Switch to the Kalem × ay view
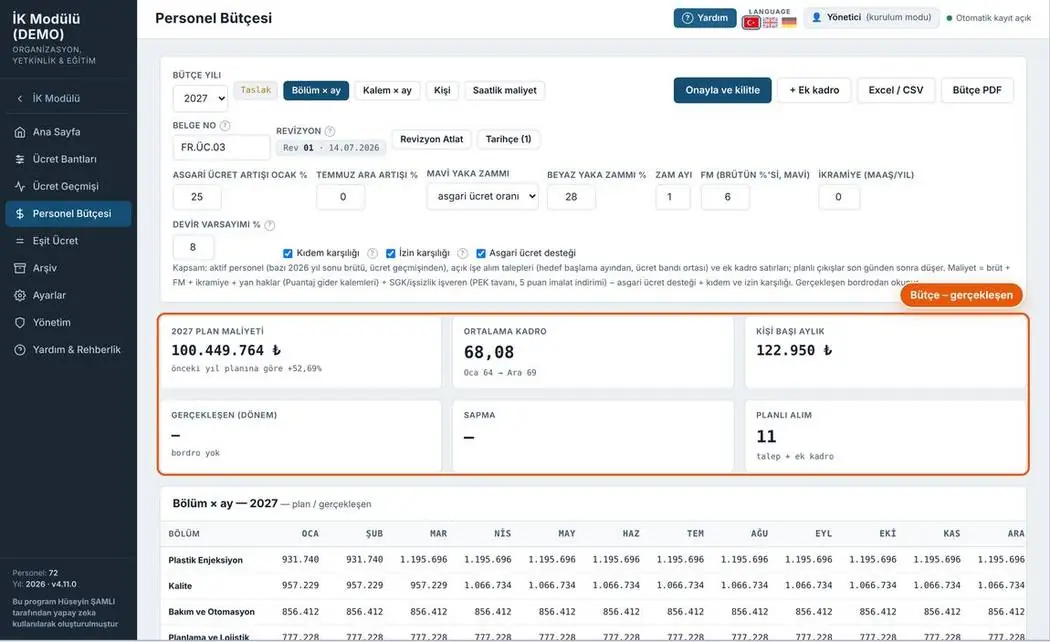 [387, 90]
